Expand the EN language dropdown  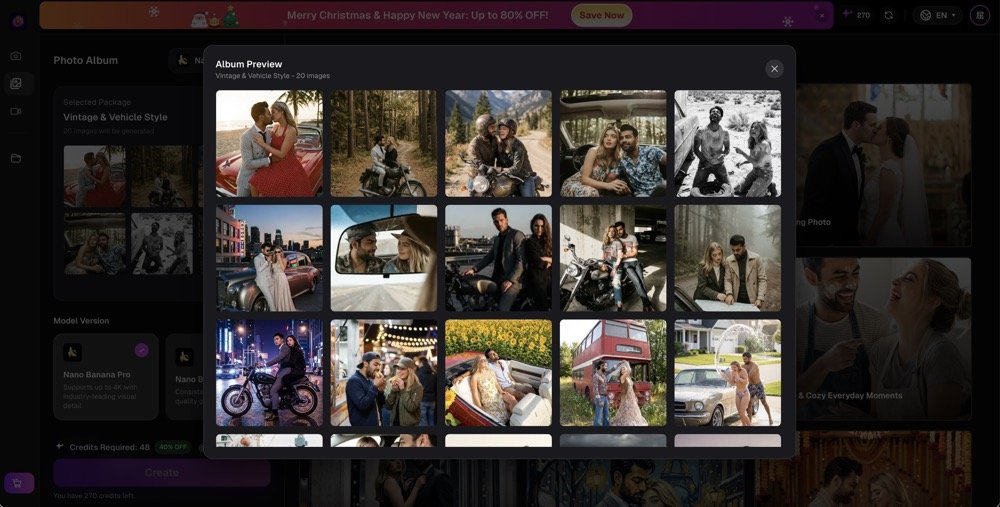pyautogui.click(x=937, y=15)
